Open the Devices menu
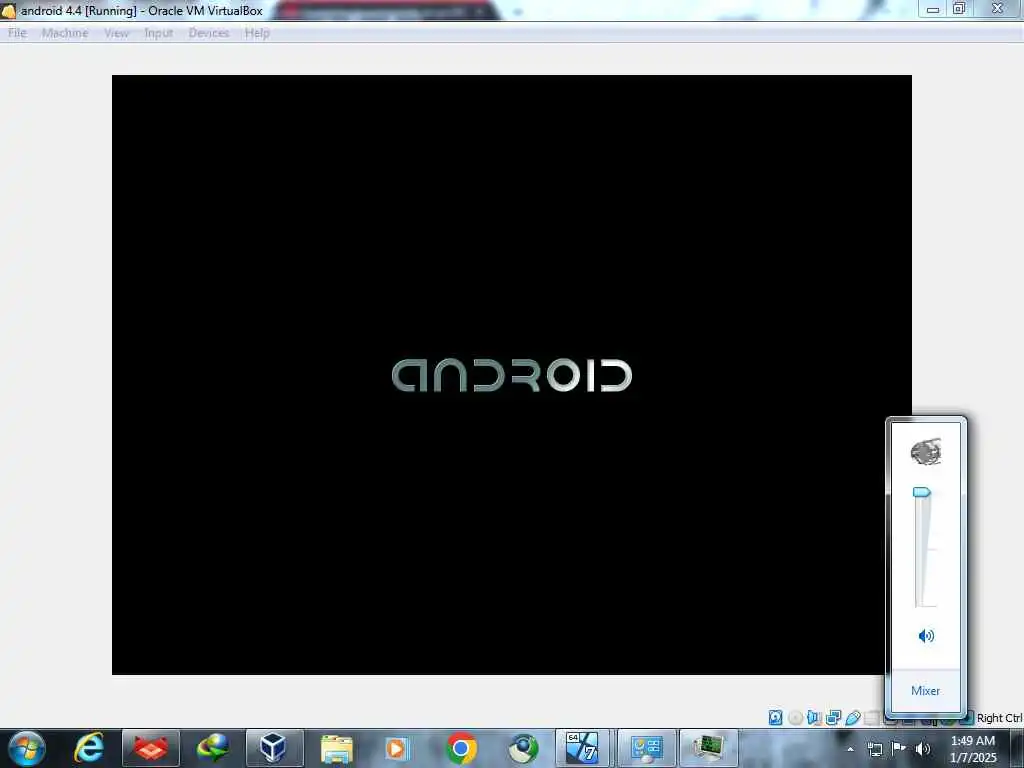 pyautogui.click(x=209, y=33)
